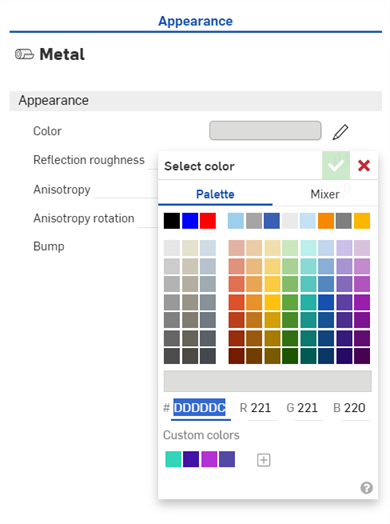Choose the slate violet custom color swatch
Image resolution: width=390 pixels, height=524 pixels.
[227, 459]
